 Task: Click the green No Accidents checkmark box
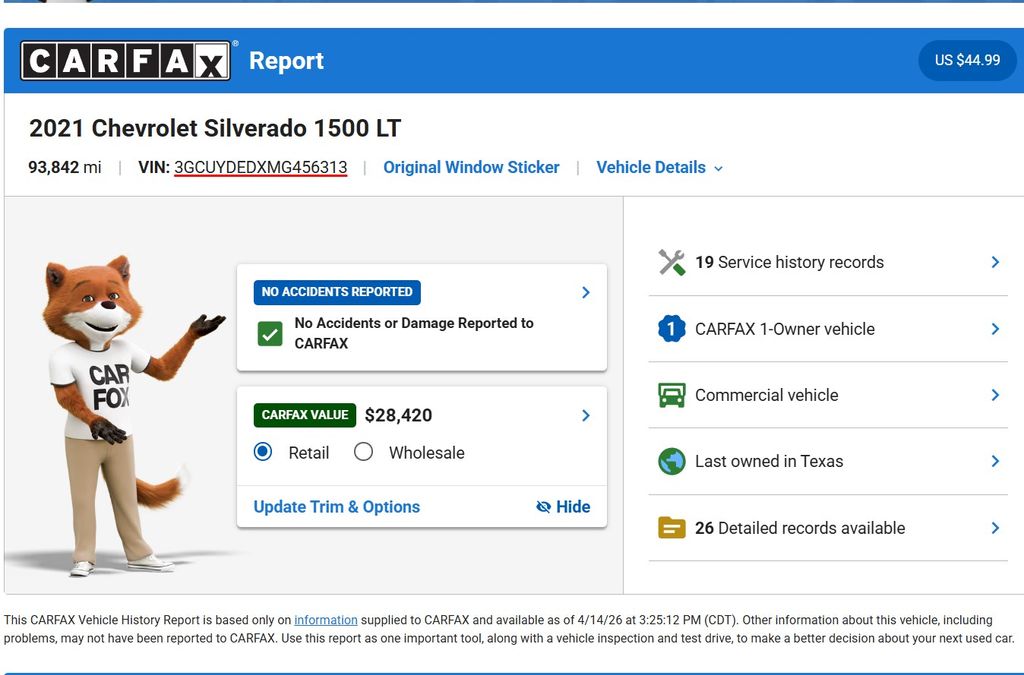270,334
